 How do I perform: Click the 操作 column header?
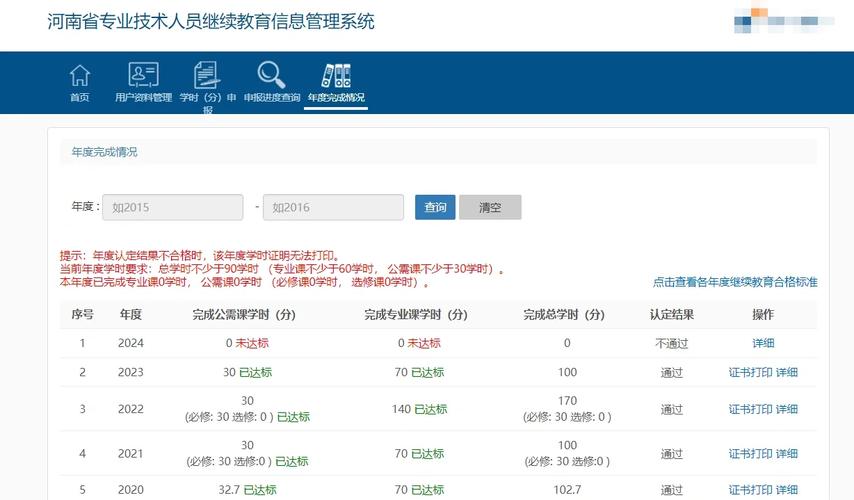pyautogui.click(x=763, y=315)
